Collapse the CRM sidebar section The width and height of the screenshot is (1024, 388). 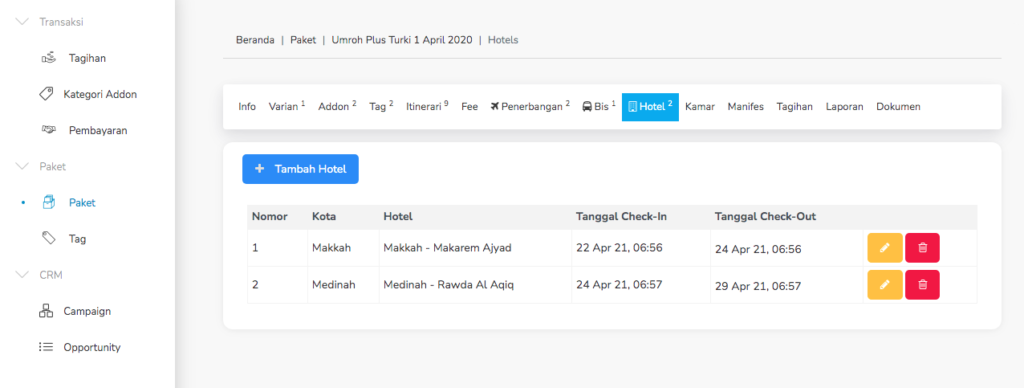coord(23,275)
